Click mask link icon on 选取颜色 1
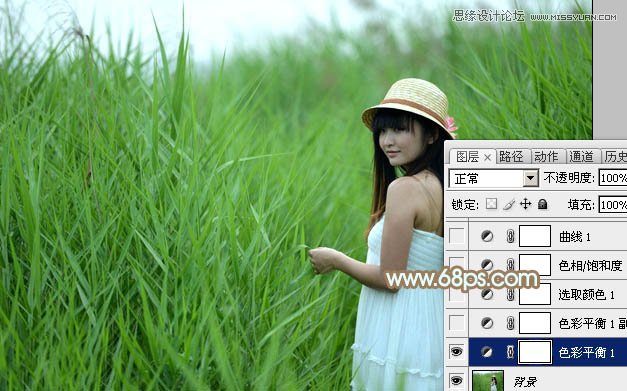Viewport: 627px width, 391px height. [x=510, y=294]
